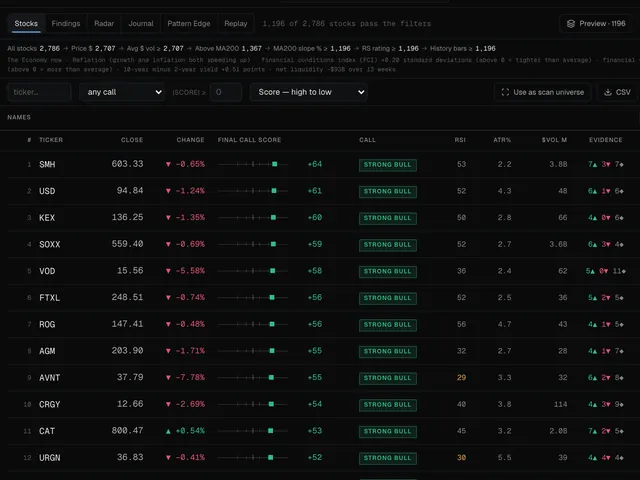Click STRONG BULL badge in CAT row
The width and height of the screenshot is (640, 480).
click(388, 431)
